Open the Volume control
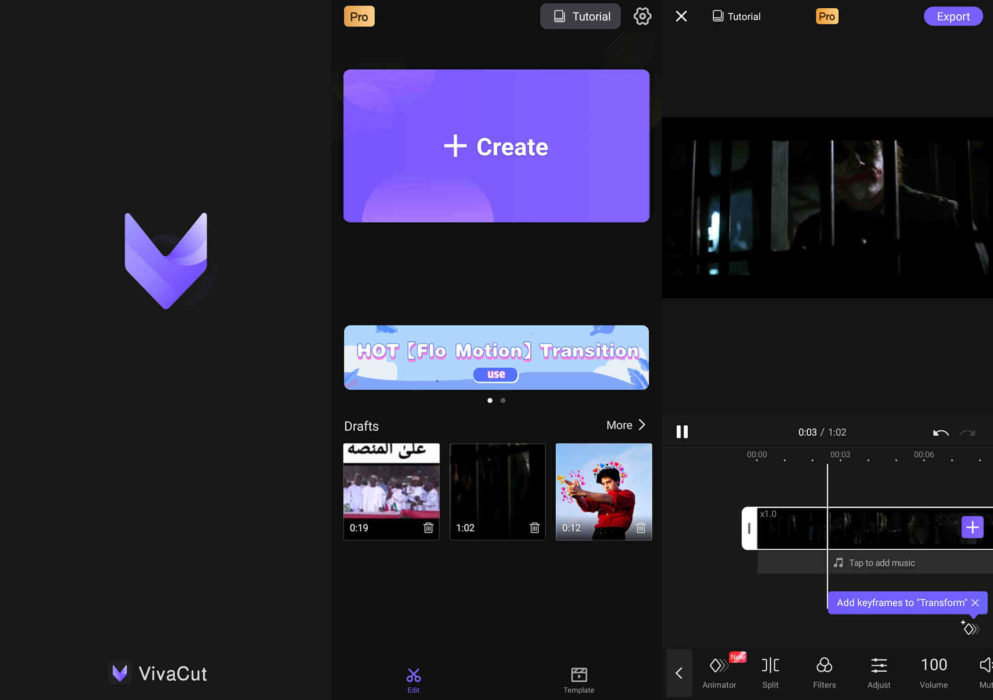Viewport: 993px width, 700px height. point(932,670)
